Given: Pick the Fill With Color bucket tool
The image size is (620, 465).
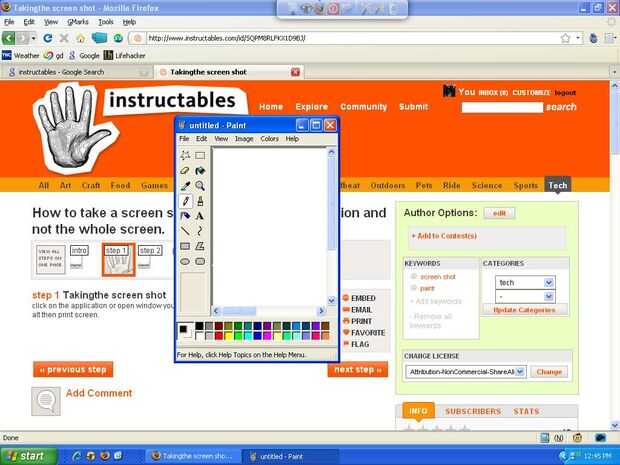Looking at the screenshot, I should click(200, 170).
